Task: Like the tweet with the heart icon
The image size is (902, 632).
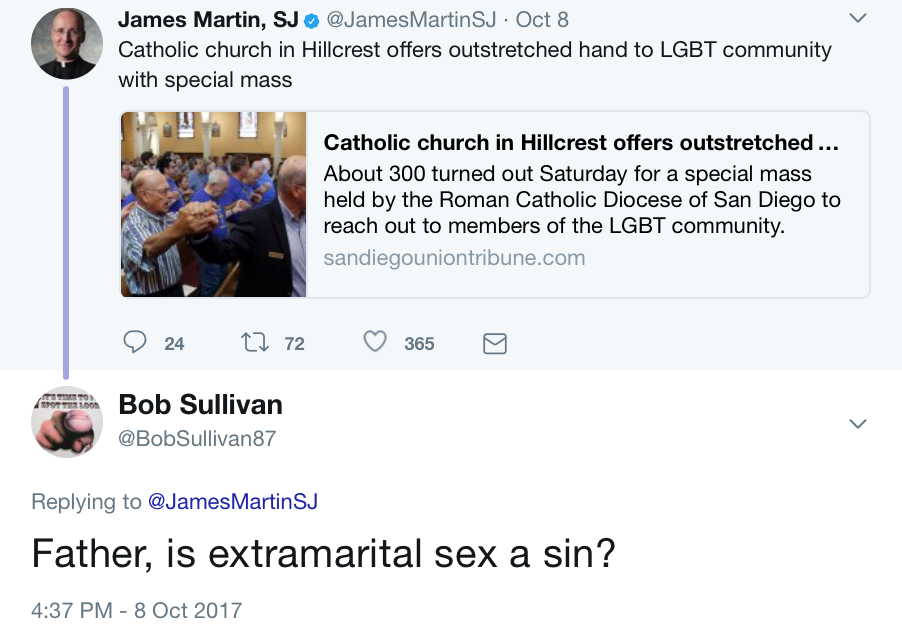Action: pos(375,342)
